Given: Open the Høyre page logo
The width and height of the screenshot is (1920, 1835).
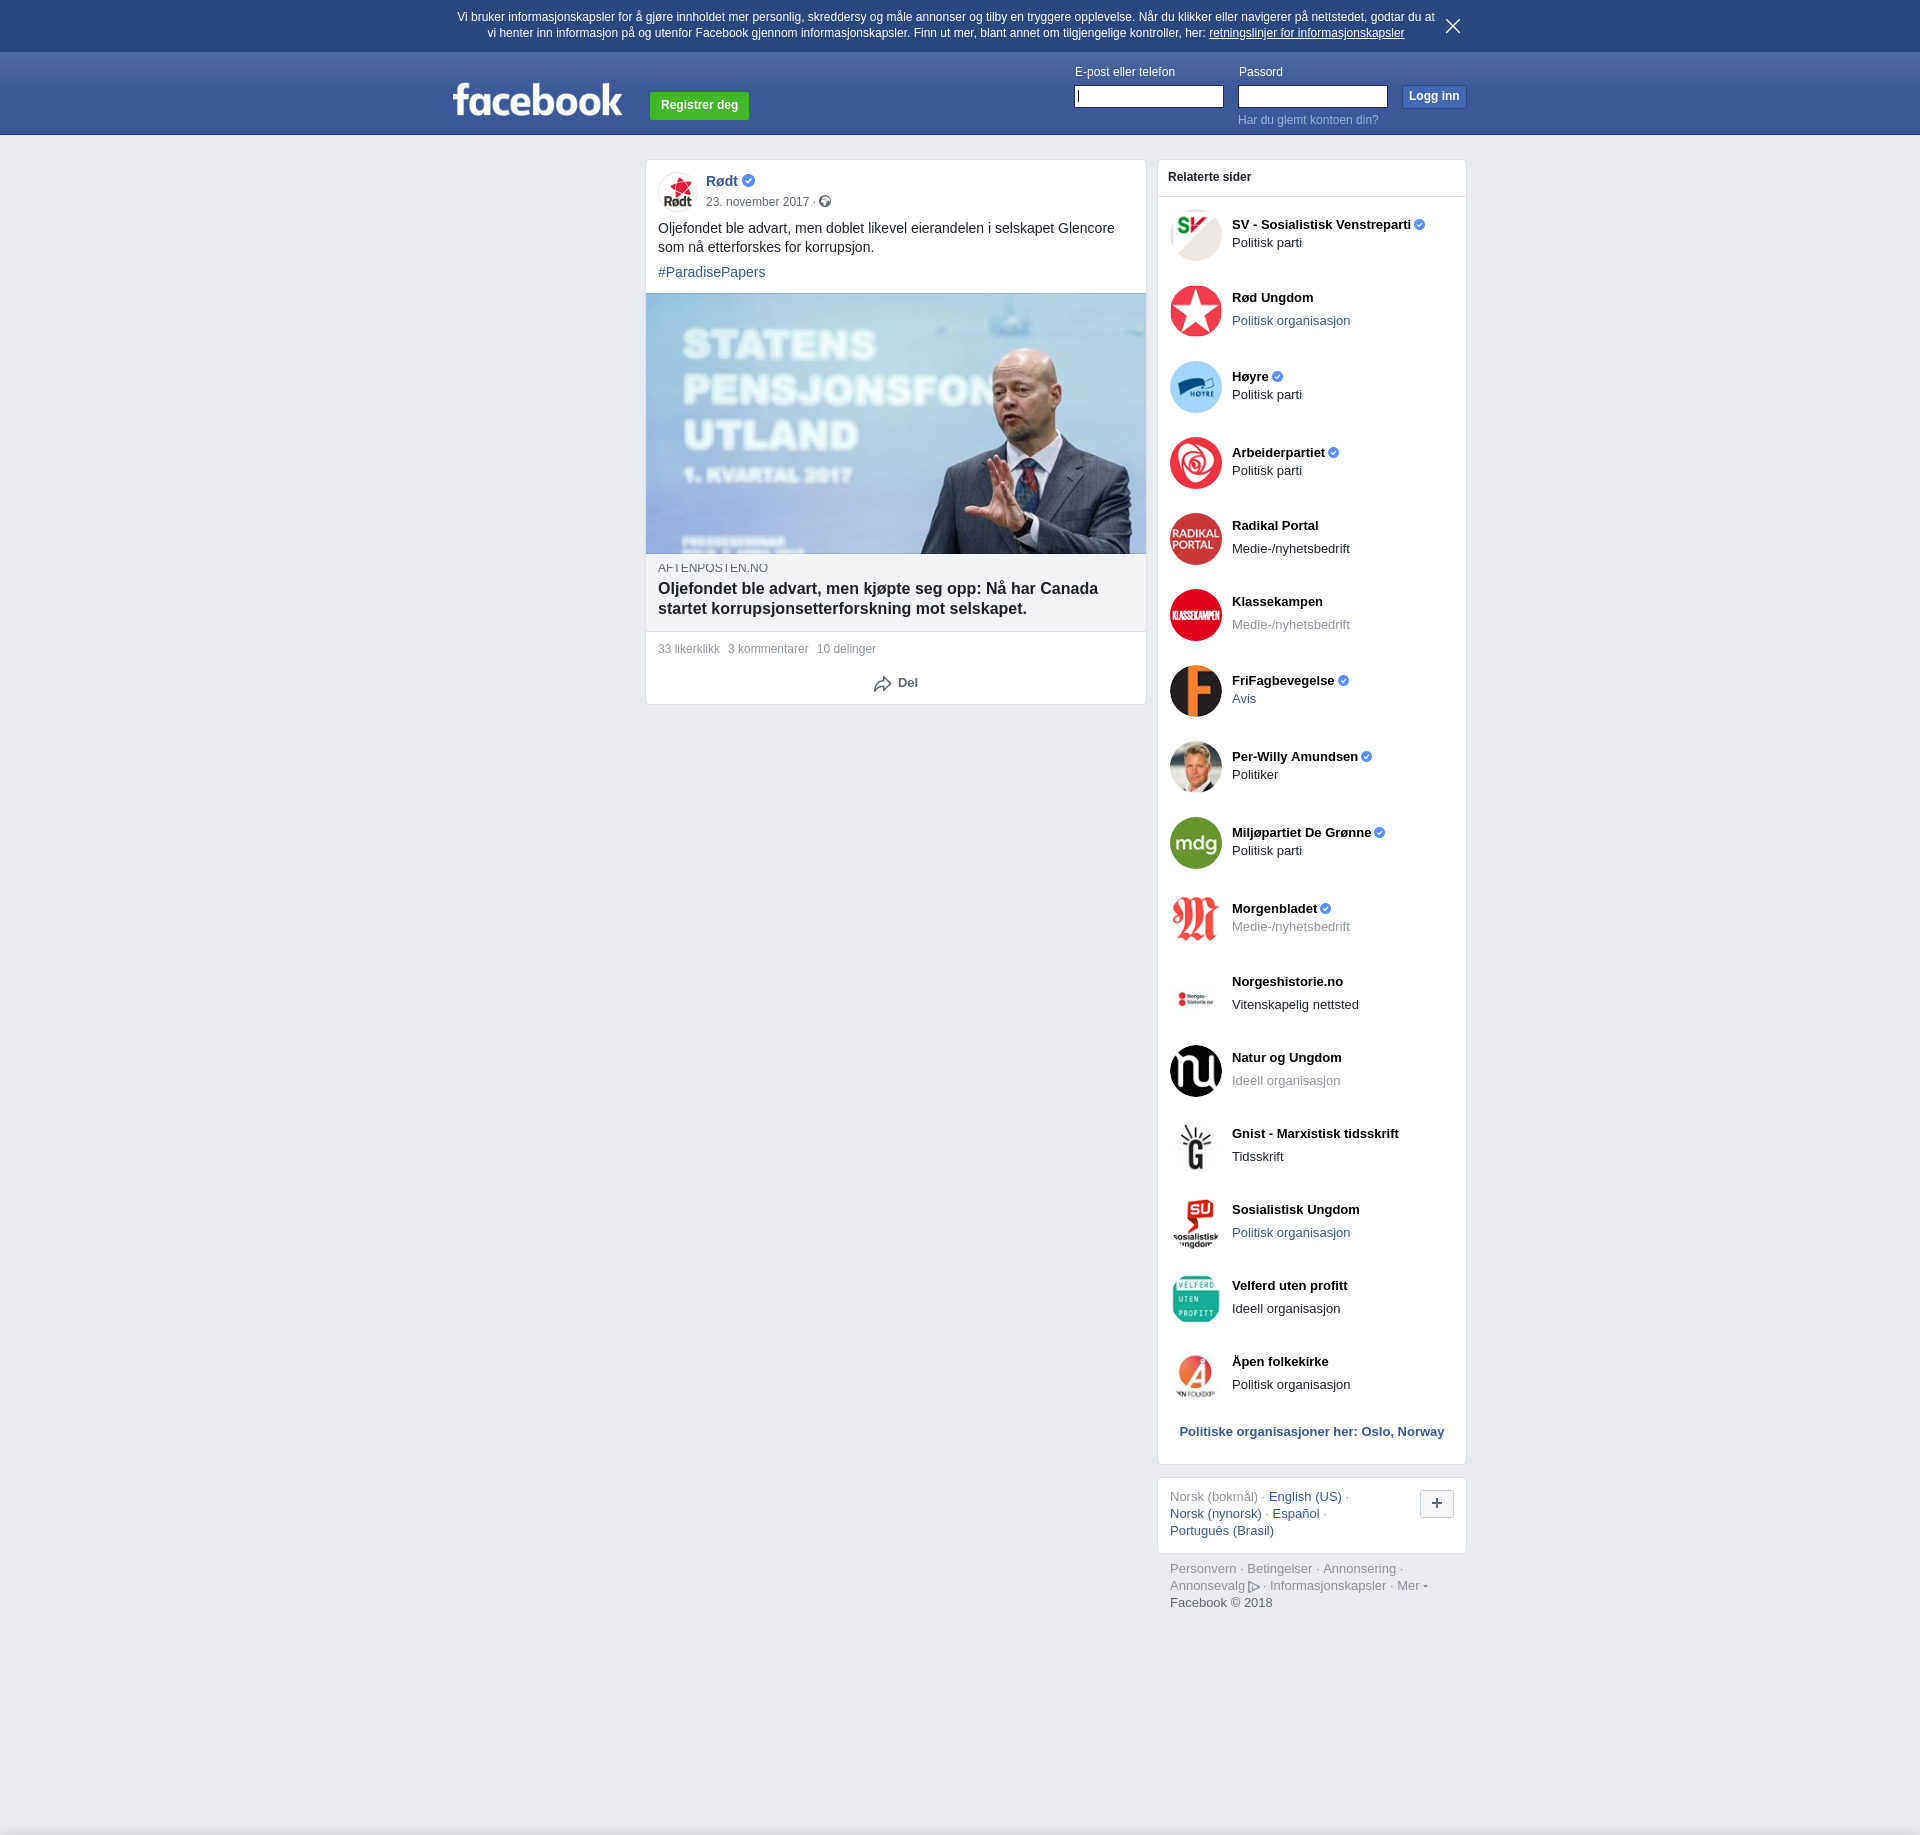Looking at the screenshot, I should point(1196,387).
